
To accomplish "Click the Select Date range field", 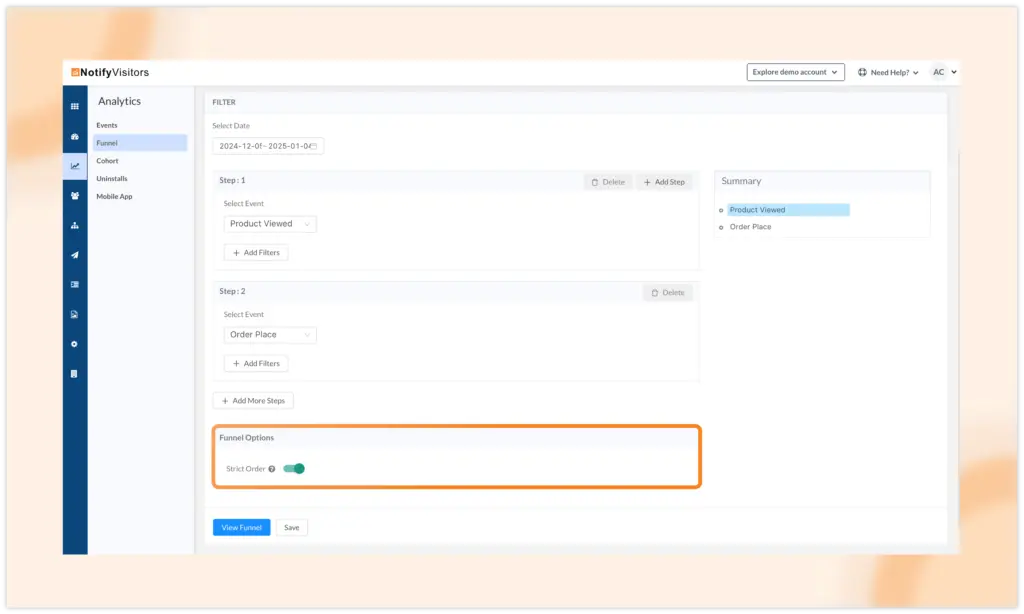I will point(267,146).
